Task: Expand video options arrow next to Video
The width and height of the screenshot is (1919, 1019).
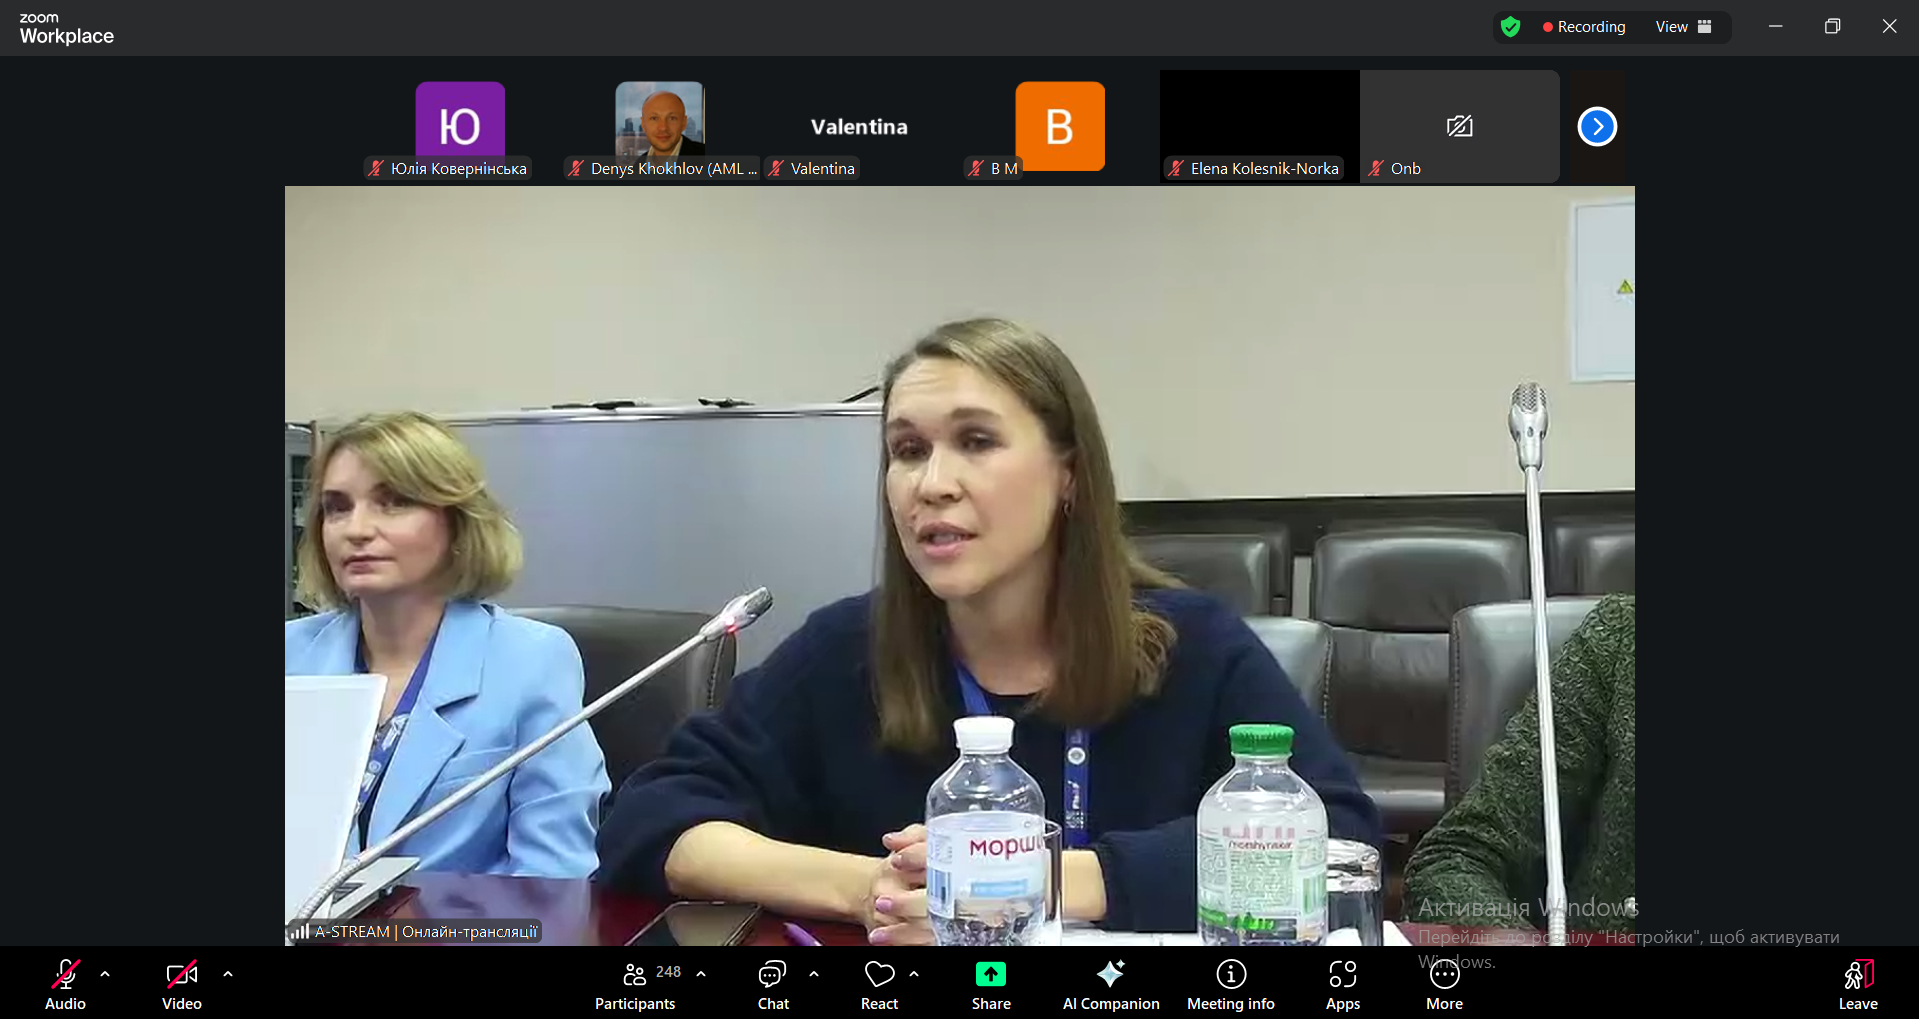Action: [x=228, y=973]
